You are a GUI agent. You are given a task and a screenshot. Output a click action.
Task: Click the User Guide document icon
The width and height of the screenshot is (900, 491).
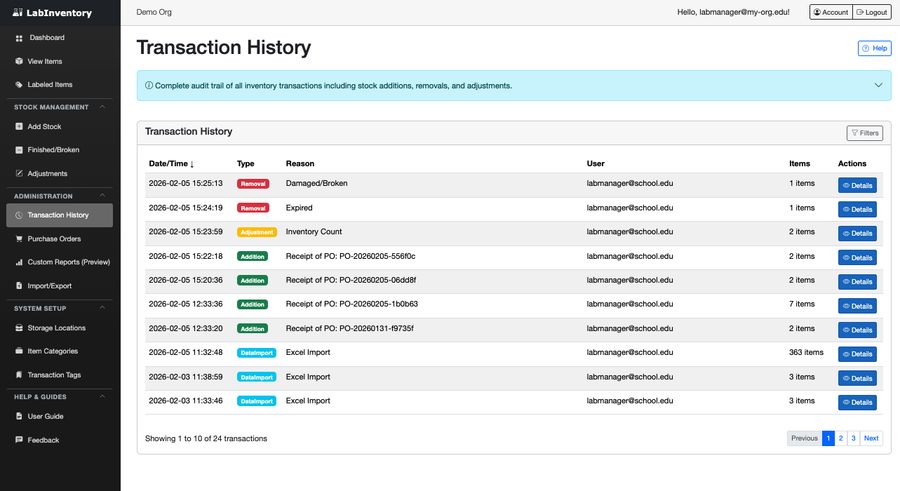click(19, 416)
